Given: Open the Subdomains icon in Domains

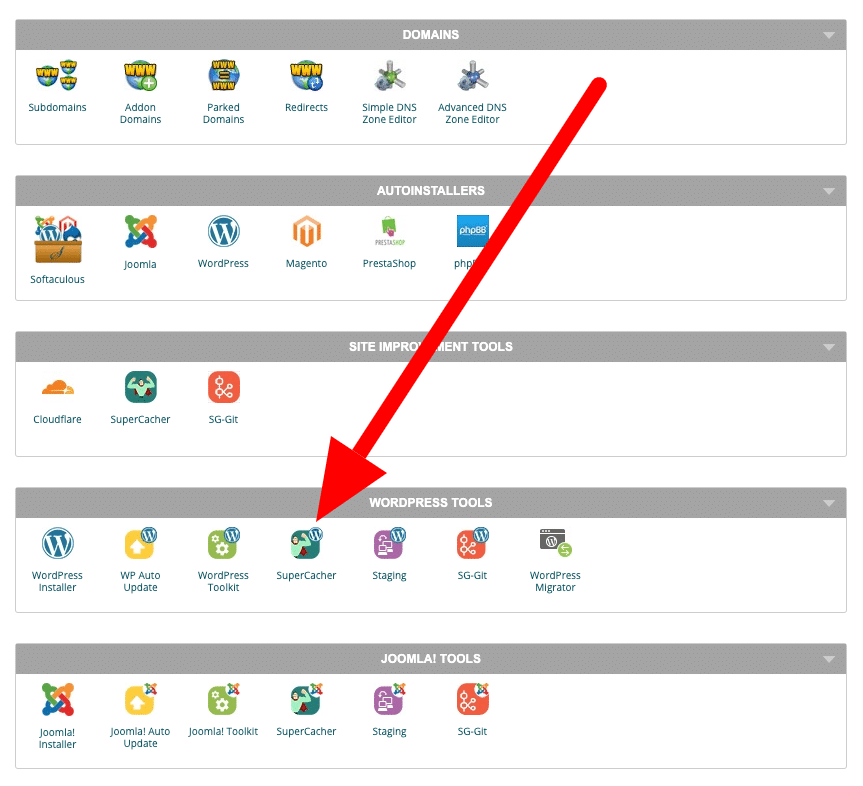Looking at the screenshot, I should click(57, 76).
